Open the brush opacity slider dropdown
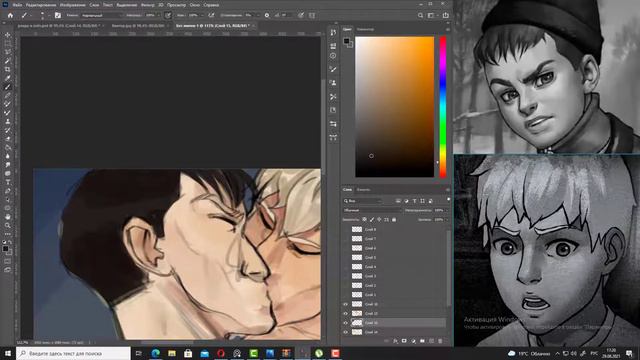640x360 pixels. tap(159, 15)
